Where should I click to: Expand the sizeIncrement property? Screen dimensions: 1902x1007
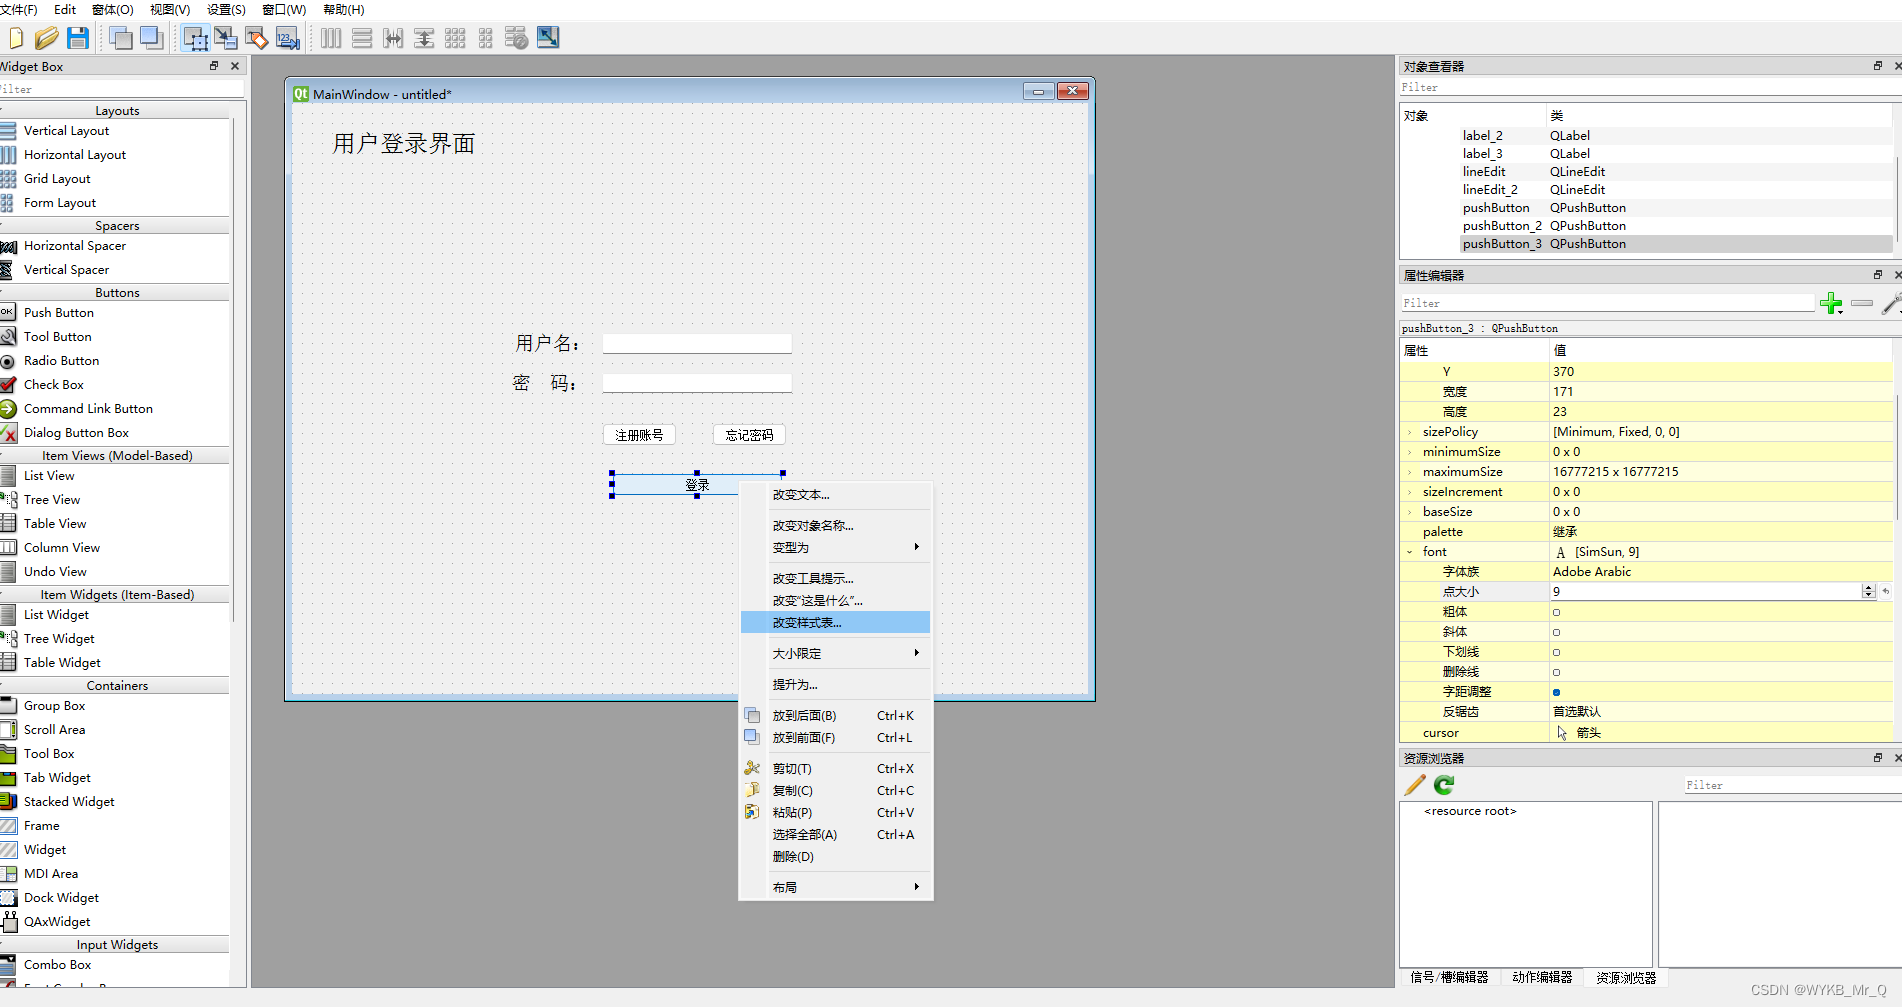pos(1410,492)
